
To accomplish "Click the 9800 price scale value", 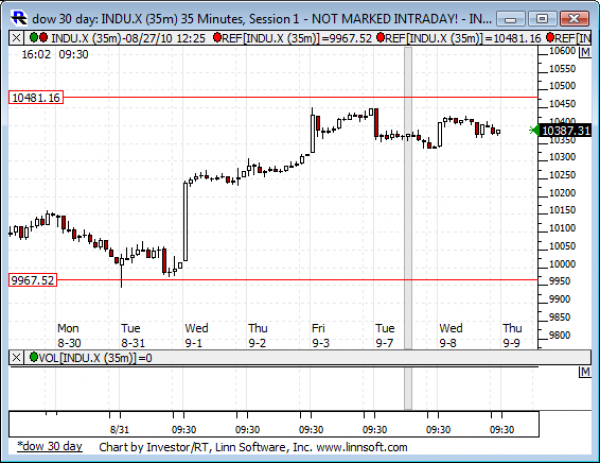I will [560, 335].
